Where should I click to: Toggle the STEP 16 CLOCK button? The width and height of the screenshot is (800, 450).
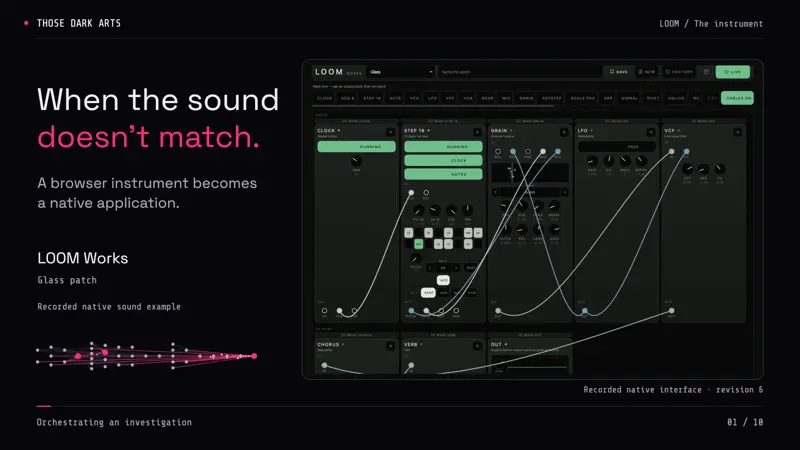tap(443, 160)
